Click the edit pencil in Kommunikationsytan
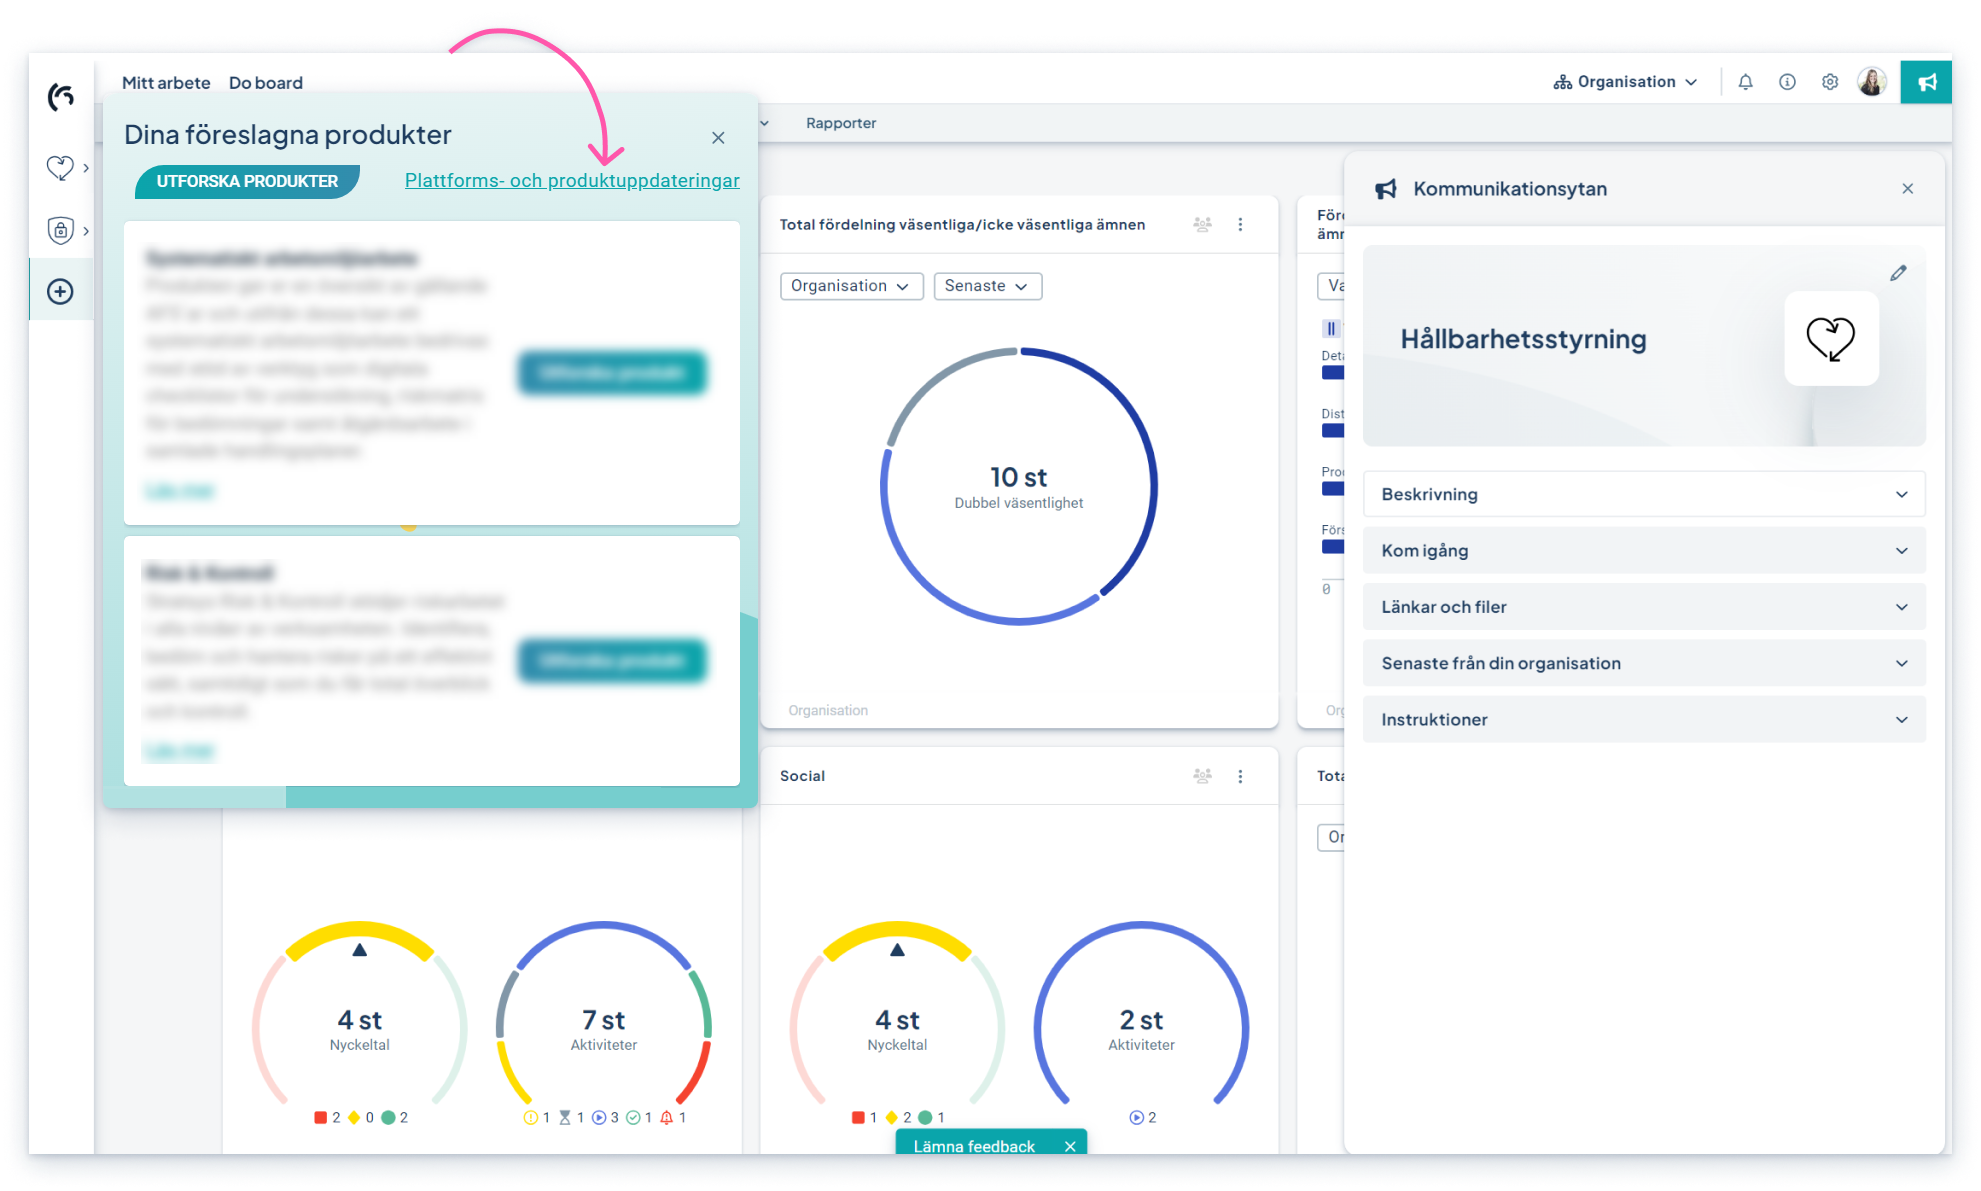The image size is (1981, 1191). [x=1898, y=273]
